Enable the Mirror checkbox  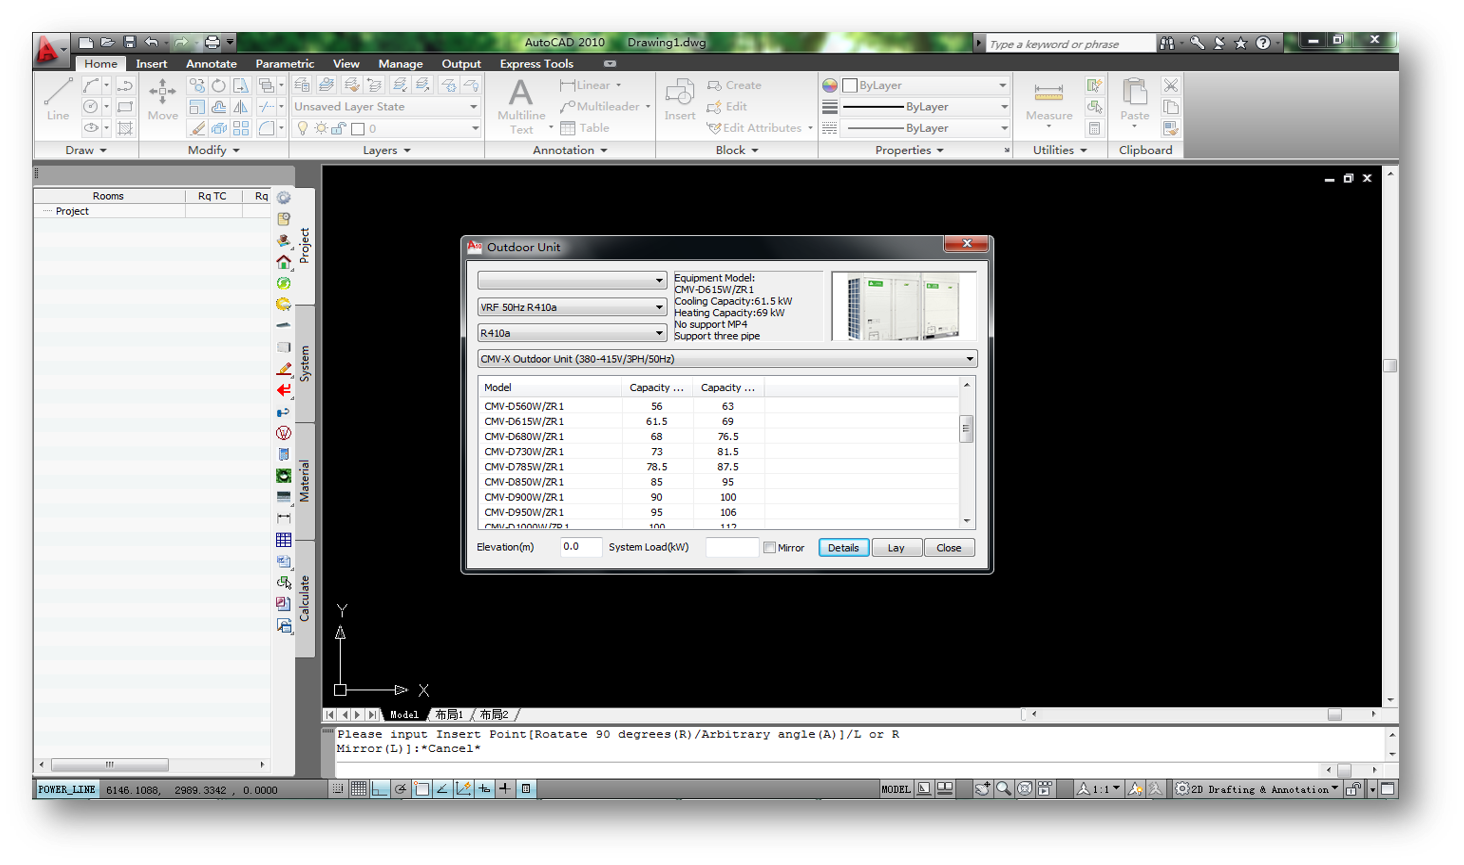point(769,548)
